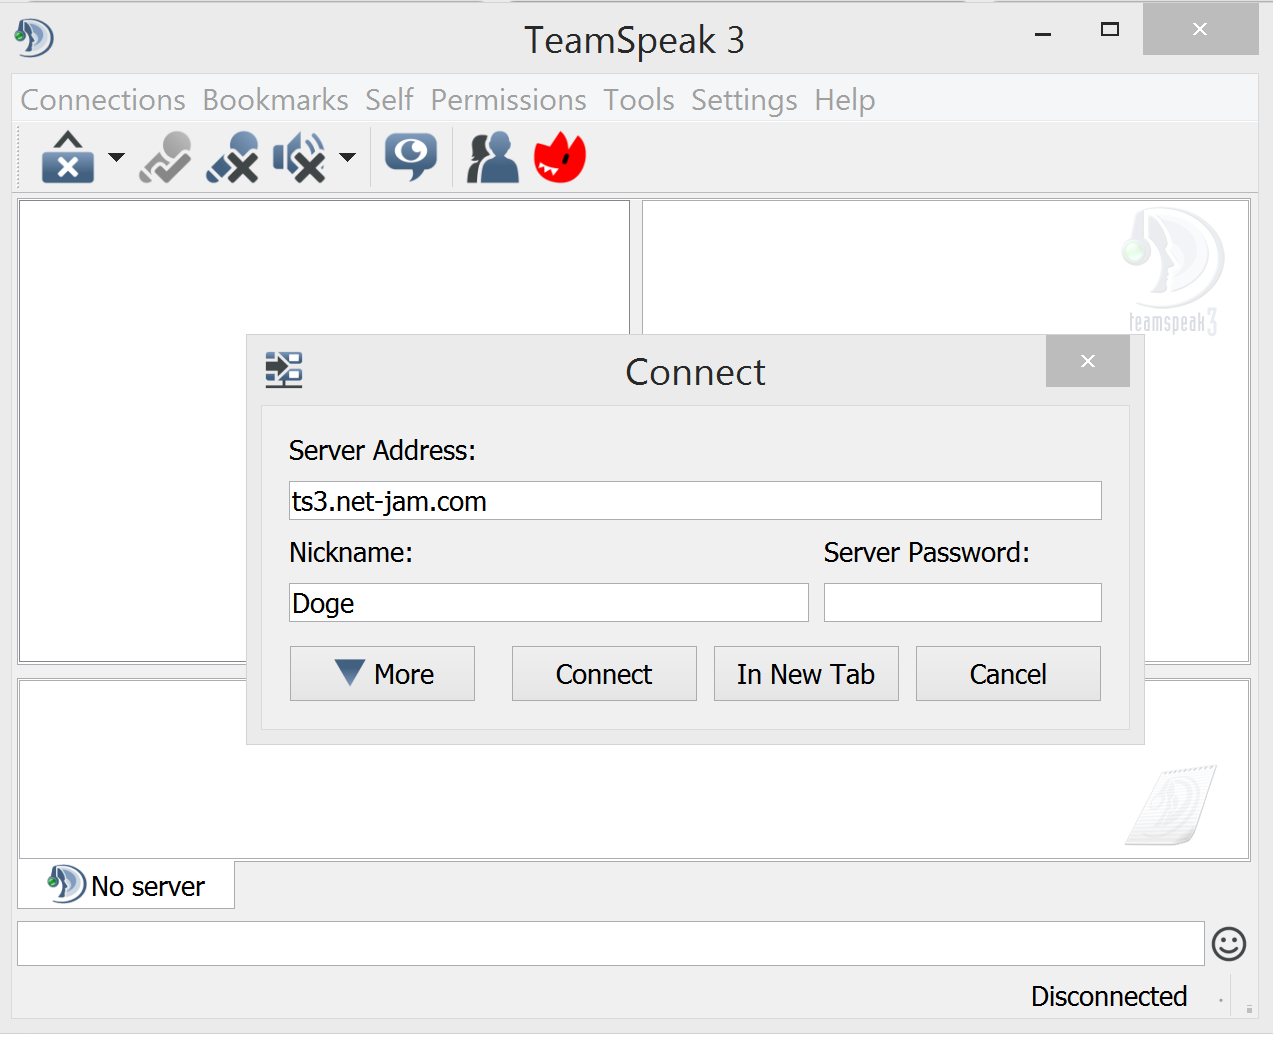Open the Tools menu
This screenshot has width=1273, height=1037.
point(638,100)
